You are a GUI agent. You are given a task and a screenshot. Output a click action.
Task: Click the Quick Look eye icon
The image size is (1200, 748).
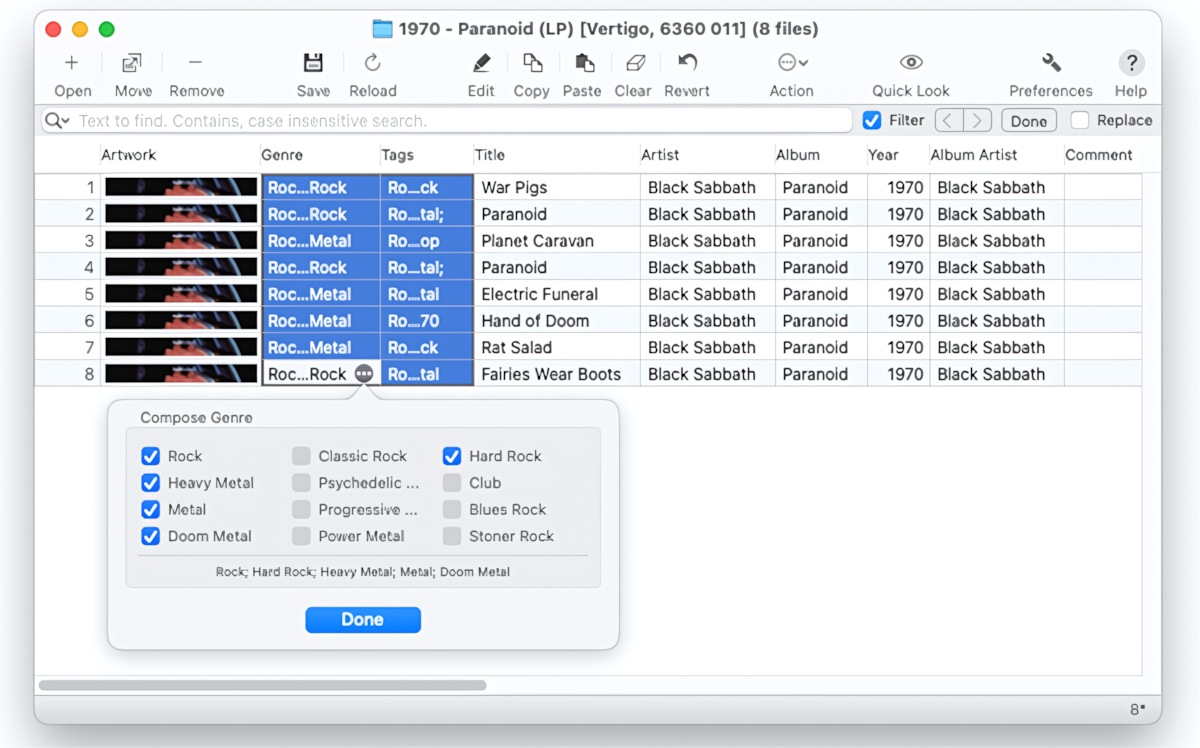click(911, 63)
